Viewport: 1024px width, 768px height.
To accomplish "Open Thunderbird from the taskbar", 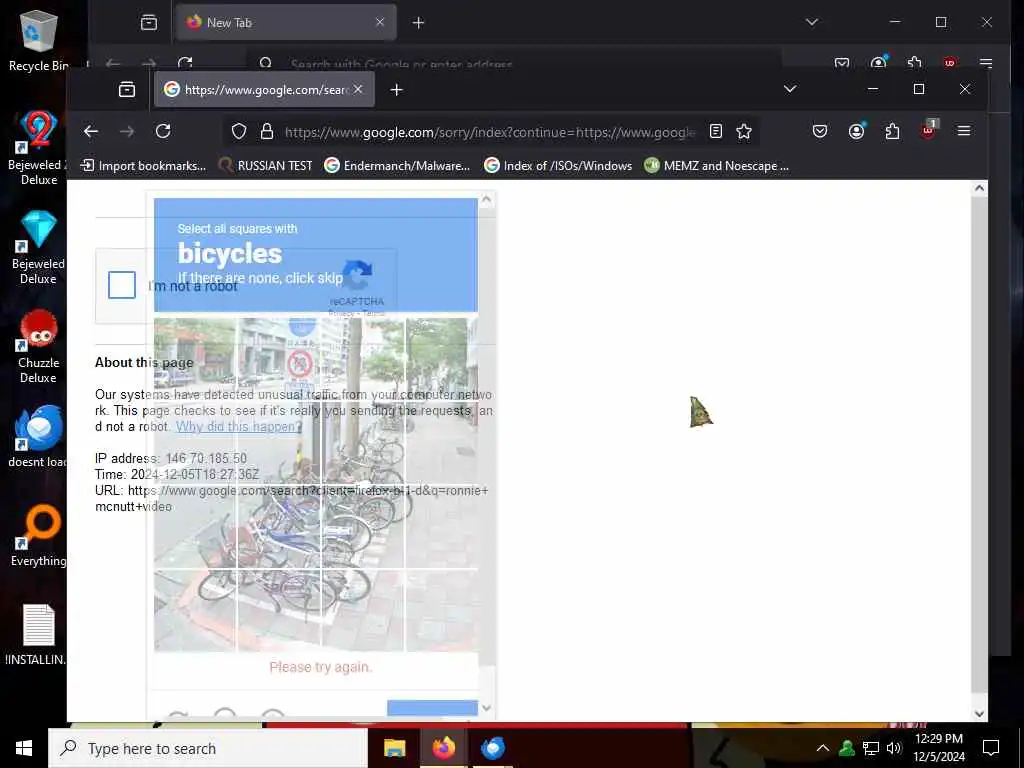I will 492,748.
